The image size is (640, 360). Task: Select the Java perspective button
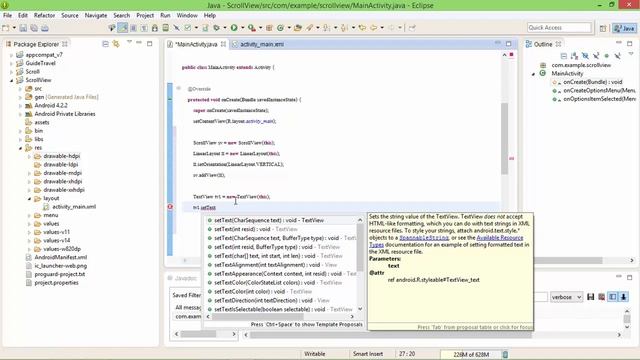tap(624, 28)
